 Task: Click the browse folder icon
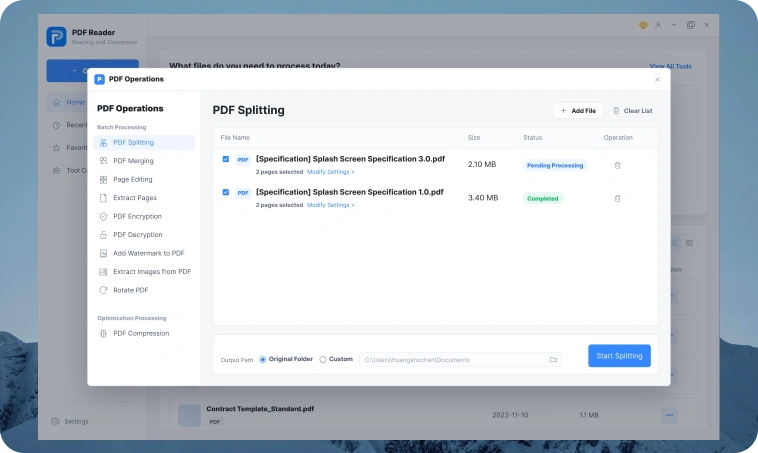pyautogui.click(x=553, y=360)
